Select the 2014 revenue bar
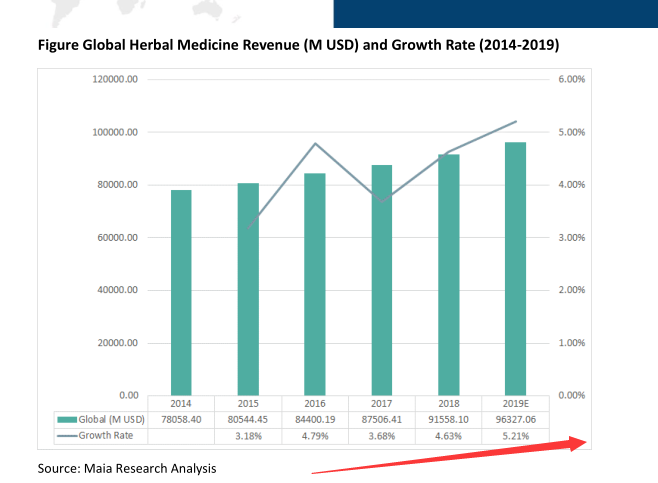The image size is (658, 483). coord(181,292)
